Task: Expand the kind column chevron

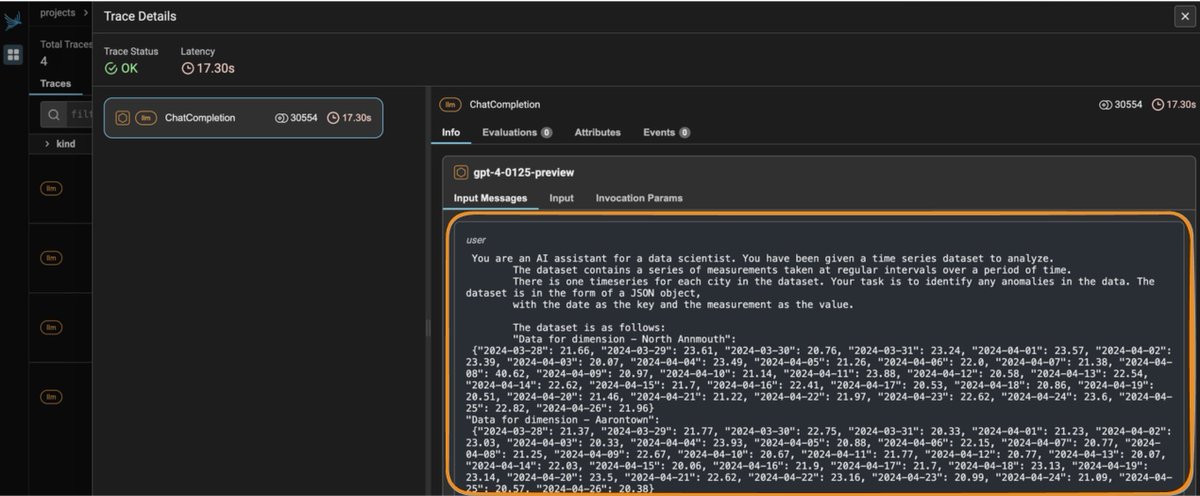Action: [x=47, y=144]
